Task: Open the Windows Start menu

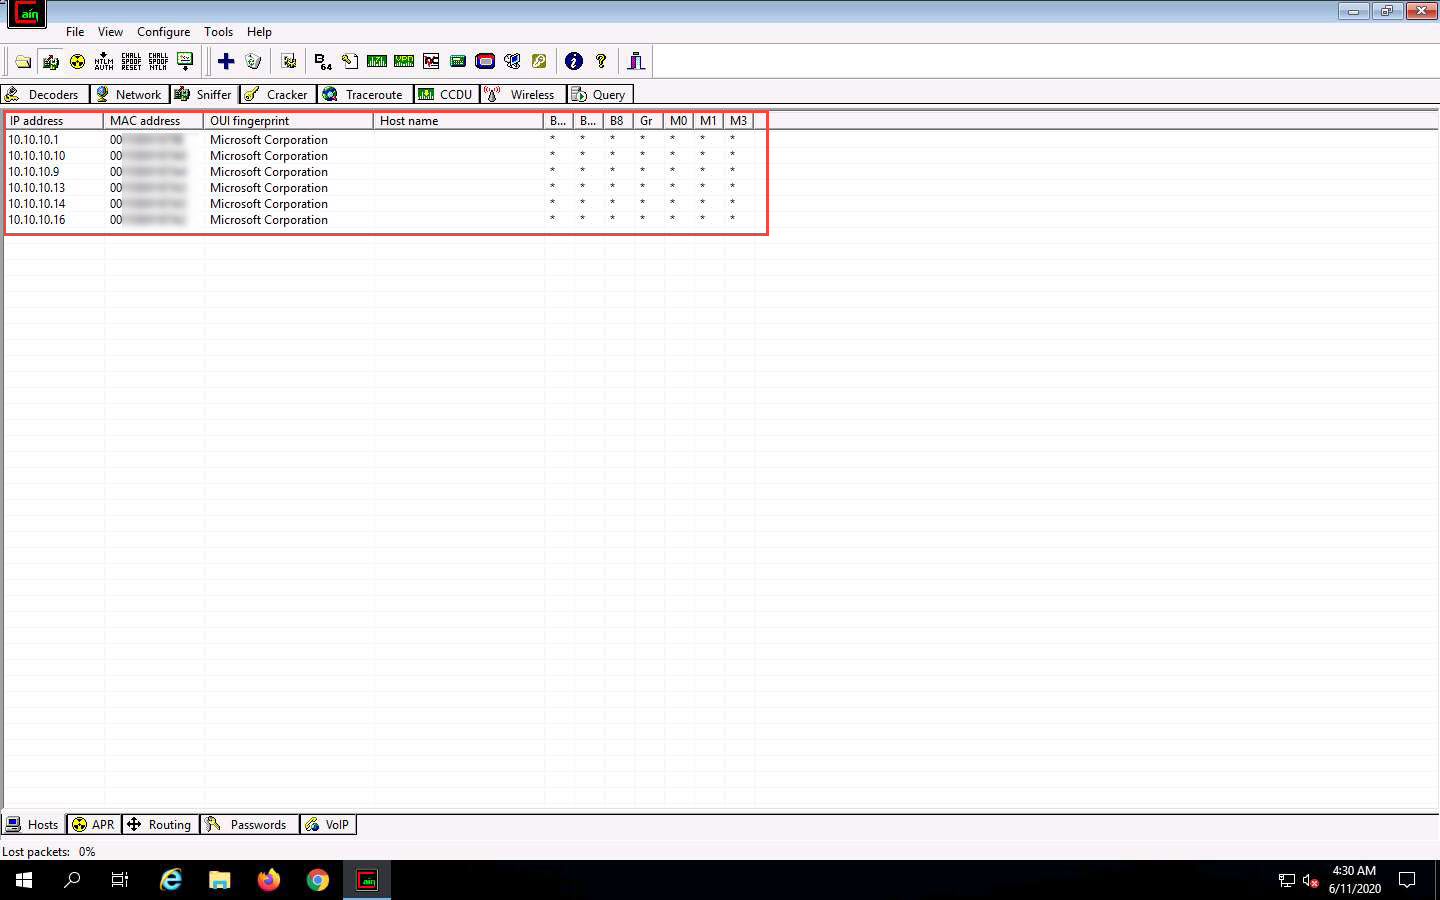Action: [24, 880]
